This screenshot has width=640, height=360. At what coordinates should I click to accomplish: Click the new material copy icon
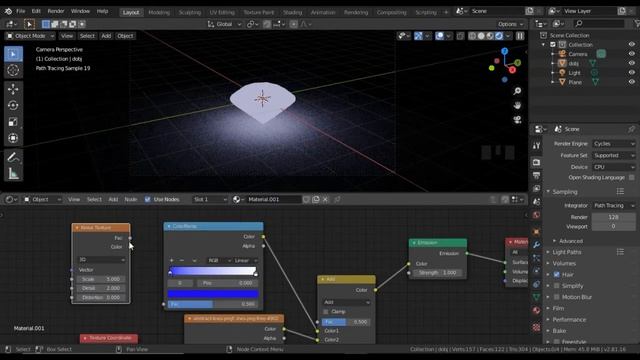coord(316,200)
